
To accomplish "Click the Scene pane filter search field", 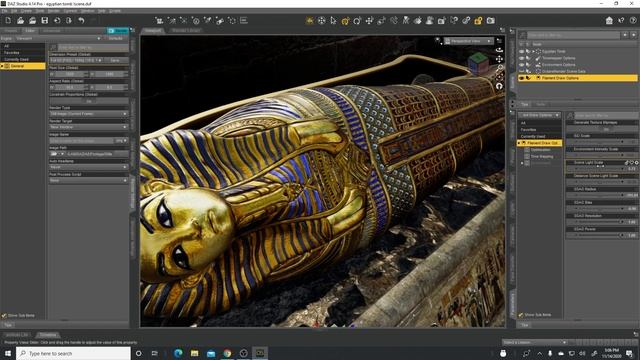I will [573, 36].
